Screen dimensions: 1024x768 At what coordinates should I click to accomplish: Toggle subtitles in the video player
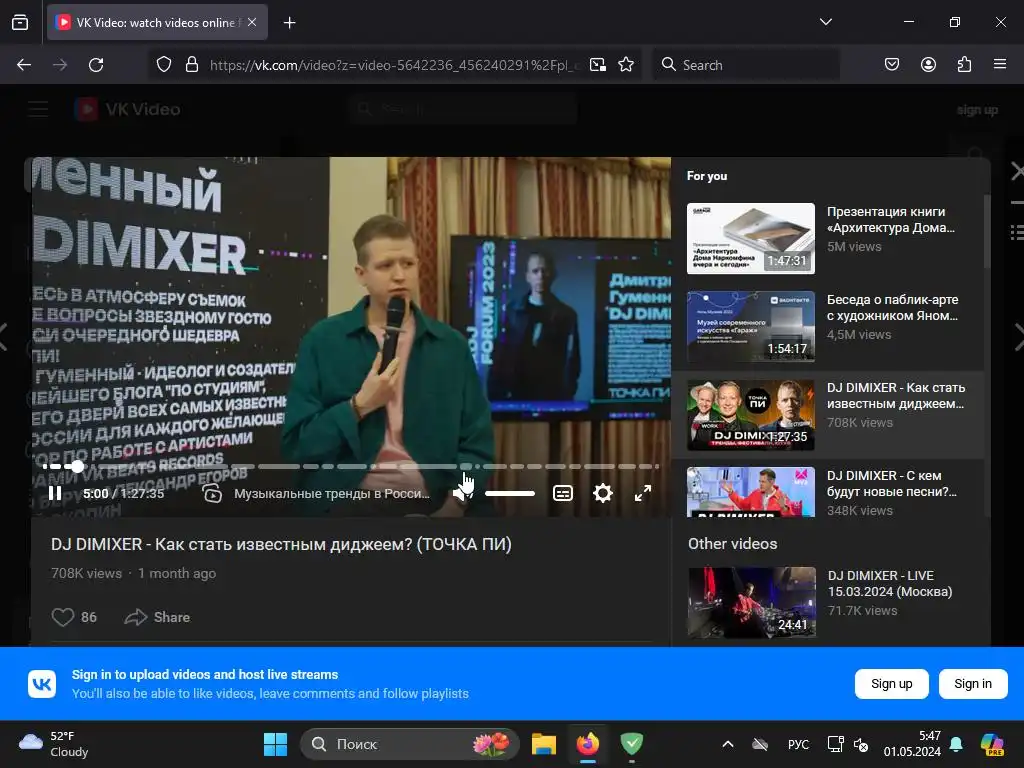(x=563, y=493)
